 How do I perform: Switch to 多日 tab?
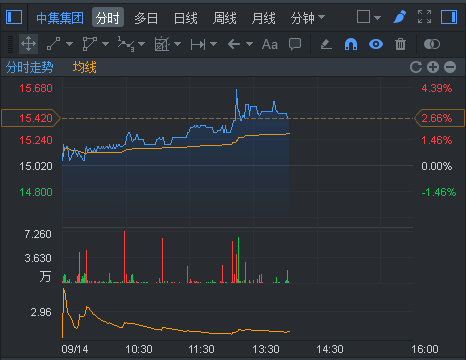coord(146,18)
